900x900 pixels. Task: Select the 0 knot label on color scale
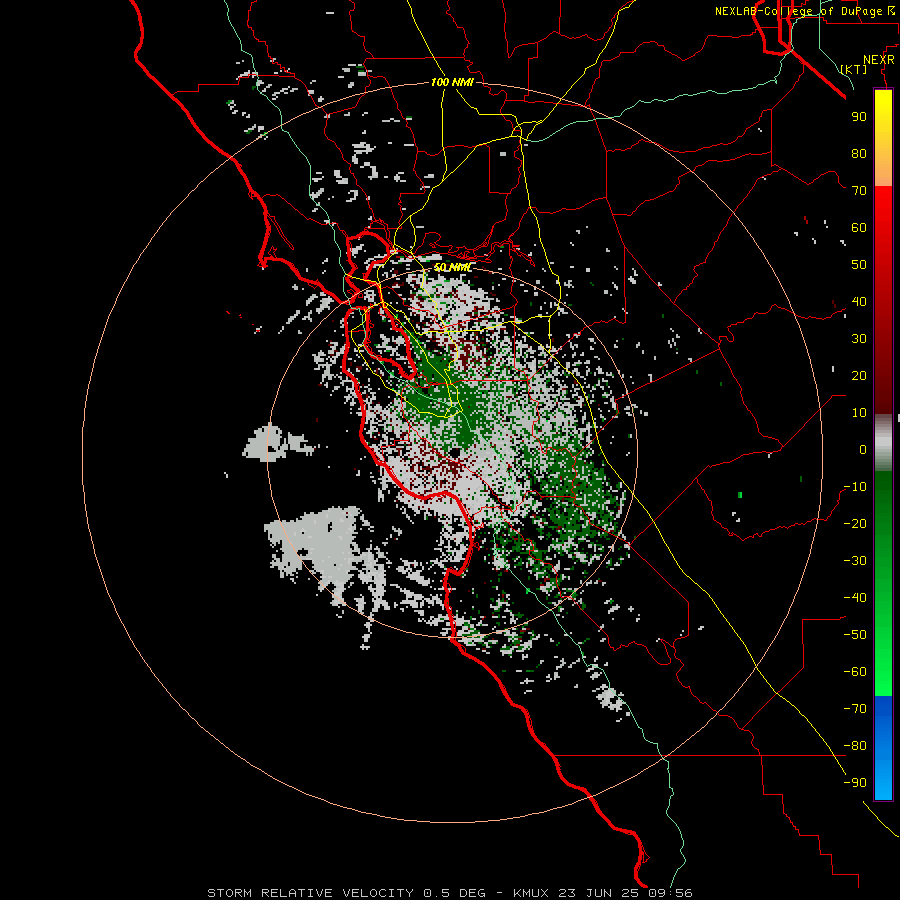863,450
